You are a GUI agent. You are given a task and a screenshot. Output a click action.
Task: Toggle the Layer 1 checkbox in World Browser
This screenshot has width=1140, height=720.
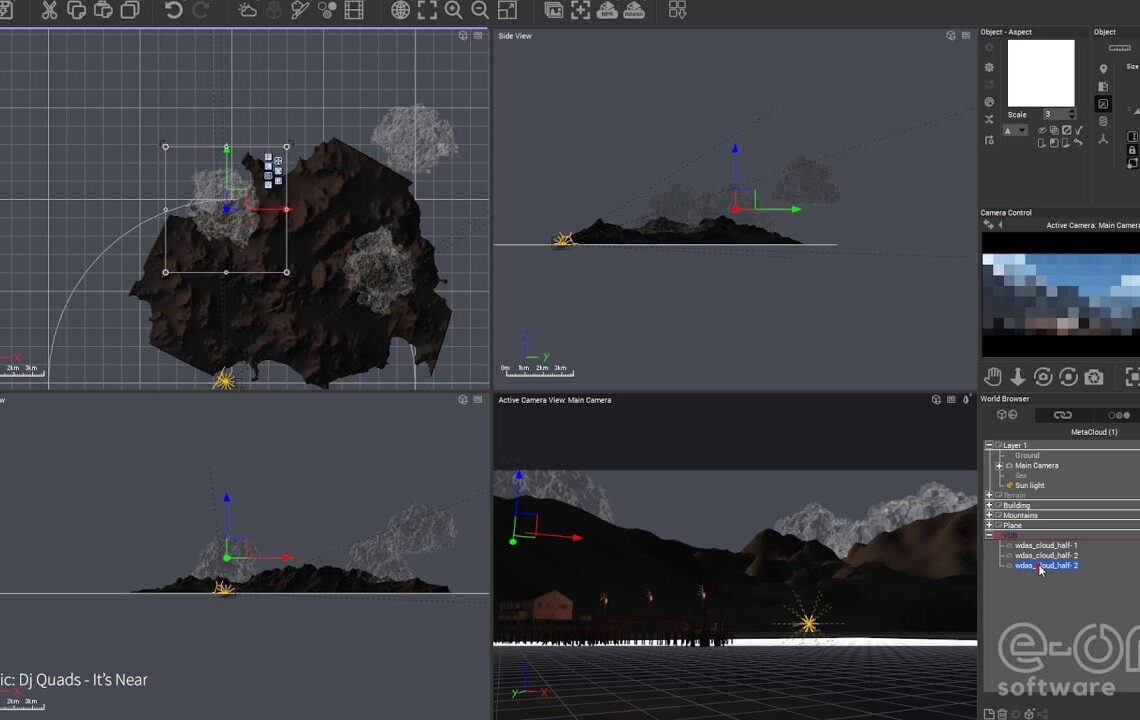998,446
